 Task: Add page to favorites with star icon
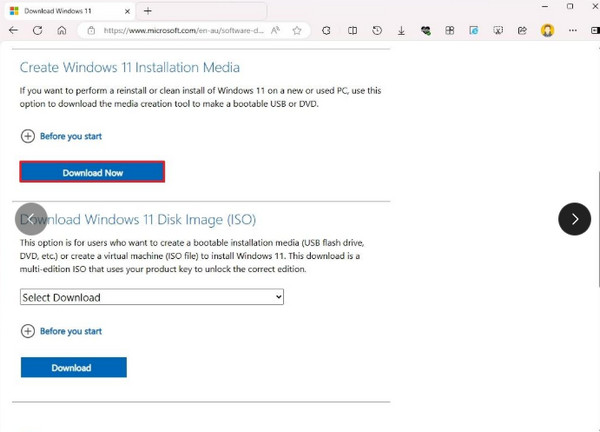[x=297, y=30]
